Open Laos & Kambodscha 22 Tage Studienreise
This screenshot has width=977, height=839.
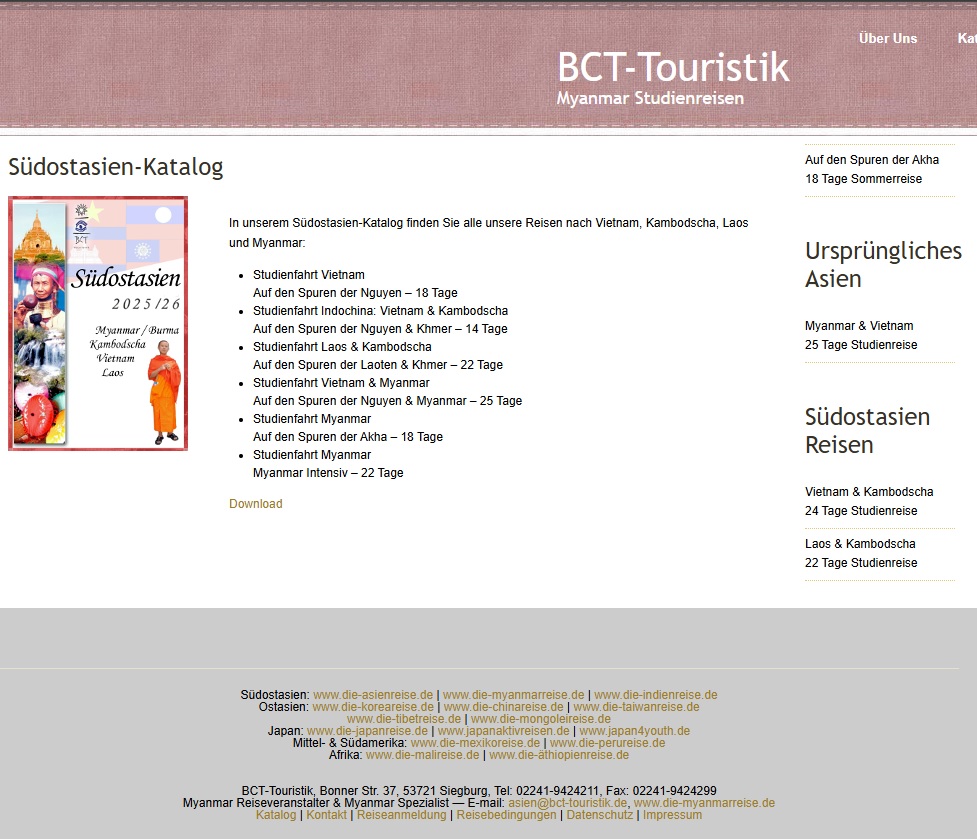(x=860, y=553)
